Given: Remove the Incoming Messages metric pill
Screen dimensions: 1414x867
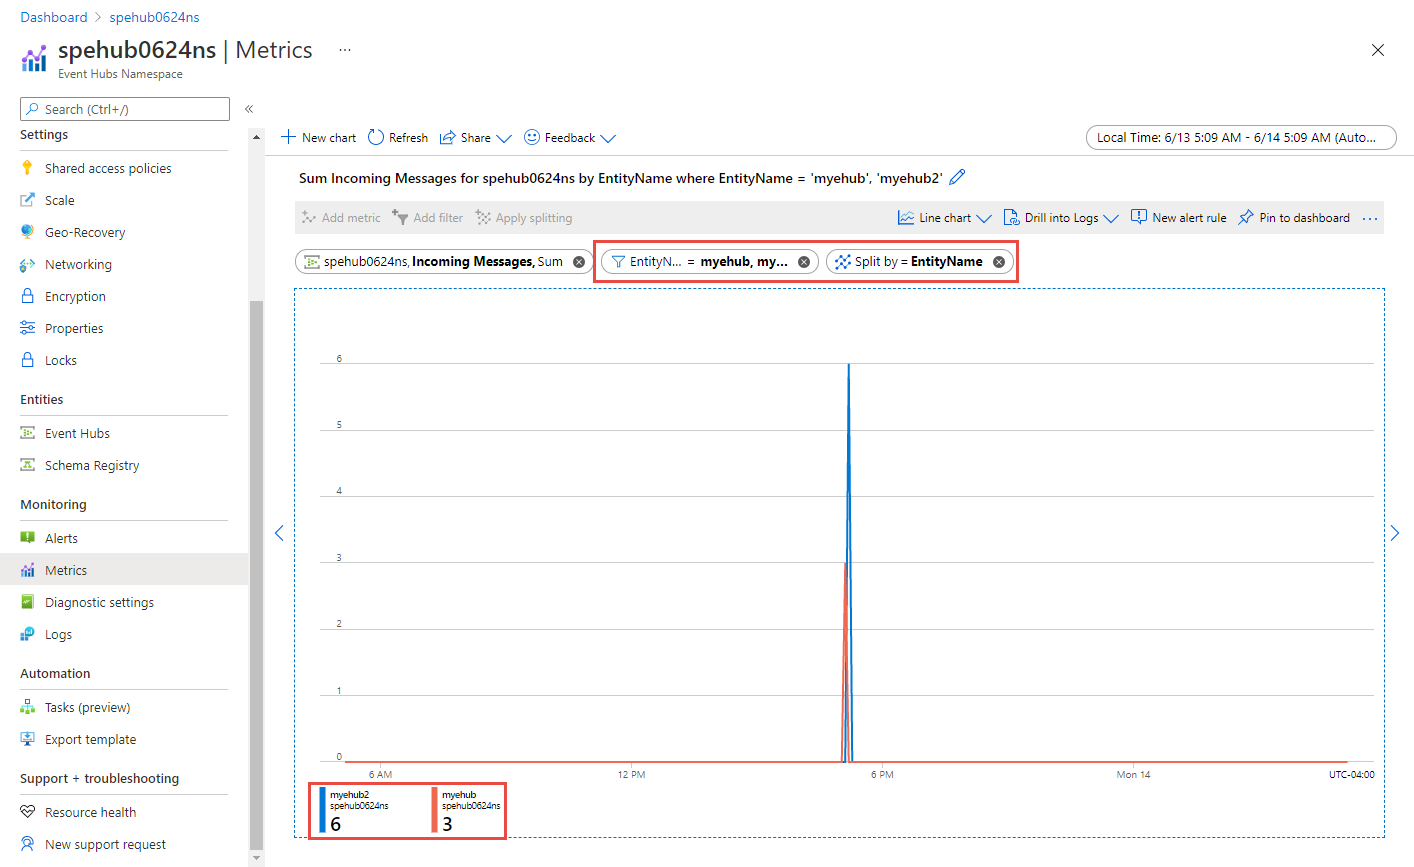Looking at the screenshot, I should [x=579, y=262].
